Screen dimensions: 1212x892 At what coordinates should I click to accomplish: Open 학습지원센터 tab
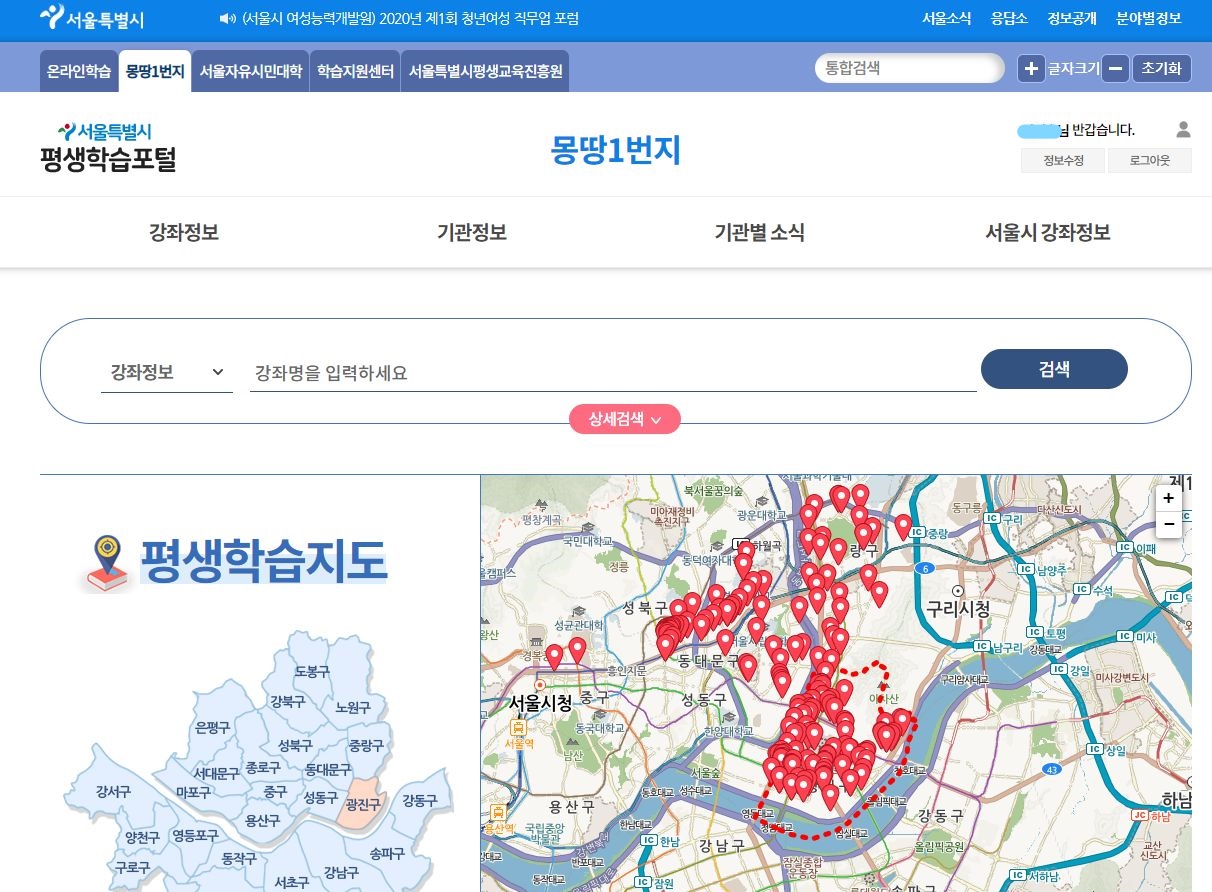coord(355,72)
